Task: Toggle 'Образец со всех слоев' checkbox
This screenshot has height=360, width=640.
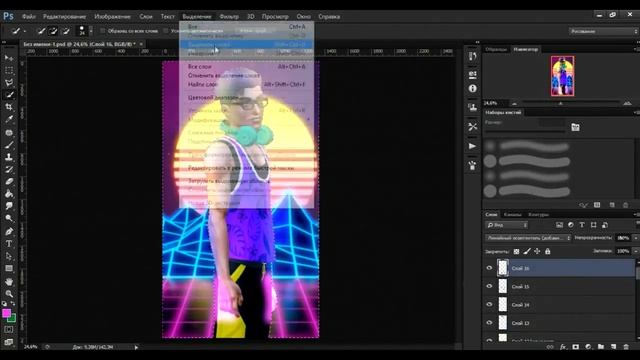Action: click(103, 31)
